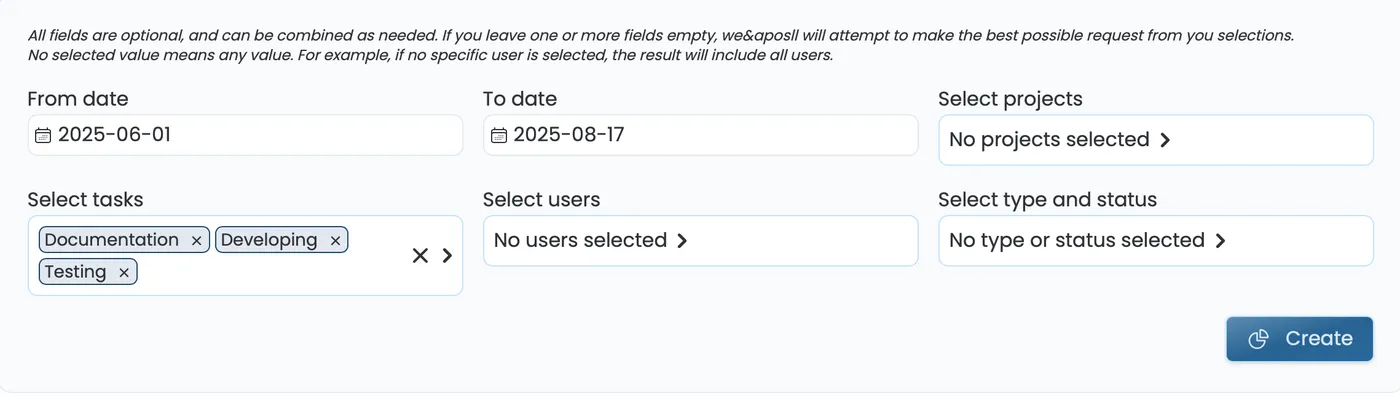The height and width of the screenshot is (398, 1400).
Task: Remove the Developing task tag
Action: pos(335,241)
